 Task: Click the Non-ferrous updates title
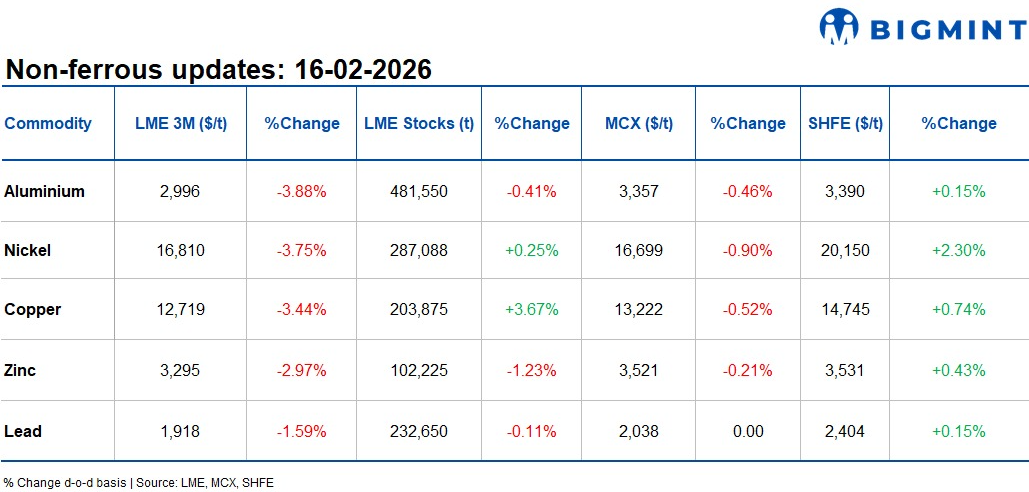219,70
